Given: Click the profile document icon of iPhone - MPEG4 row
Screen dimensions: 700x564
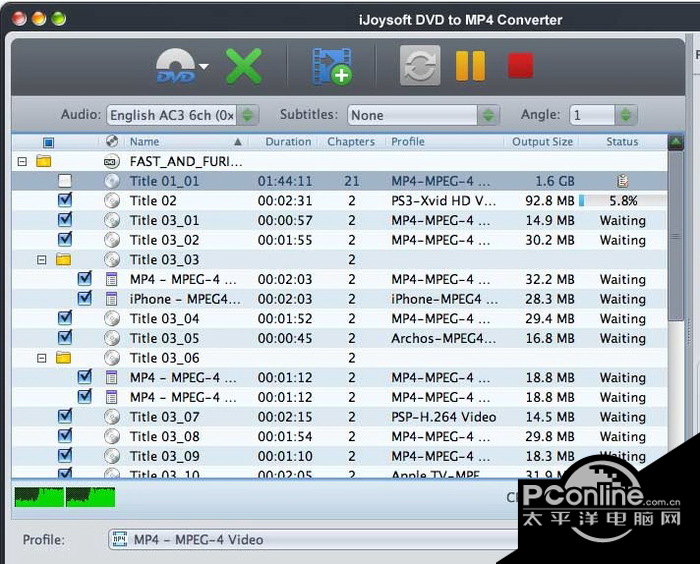Looking at the screenshot, I should 111,299.
